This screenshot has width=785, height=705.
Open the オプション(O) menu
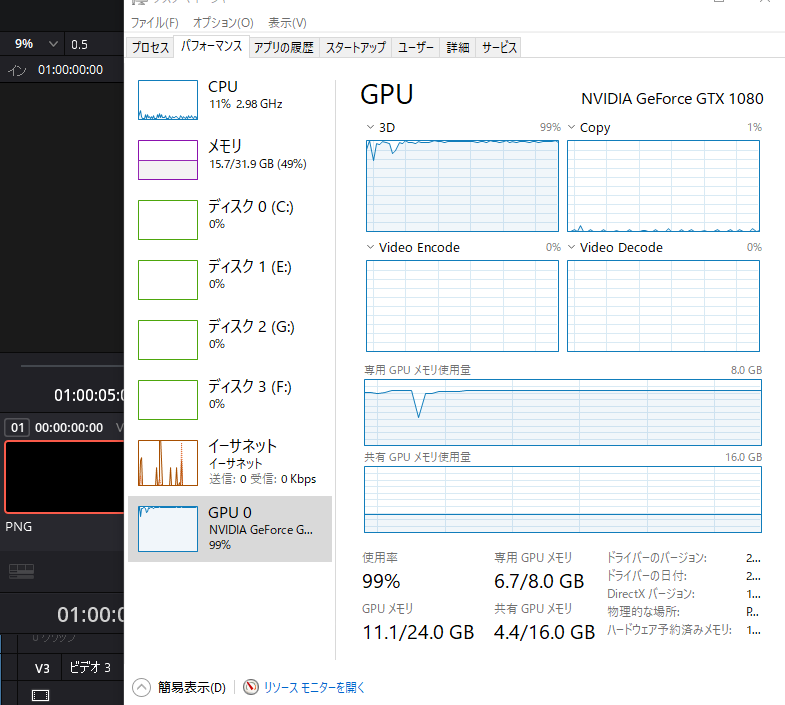[223, 22]
